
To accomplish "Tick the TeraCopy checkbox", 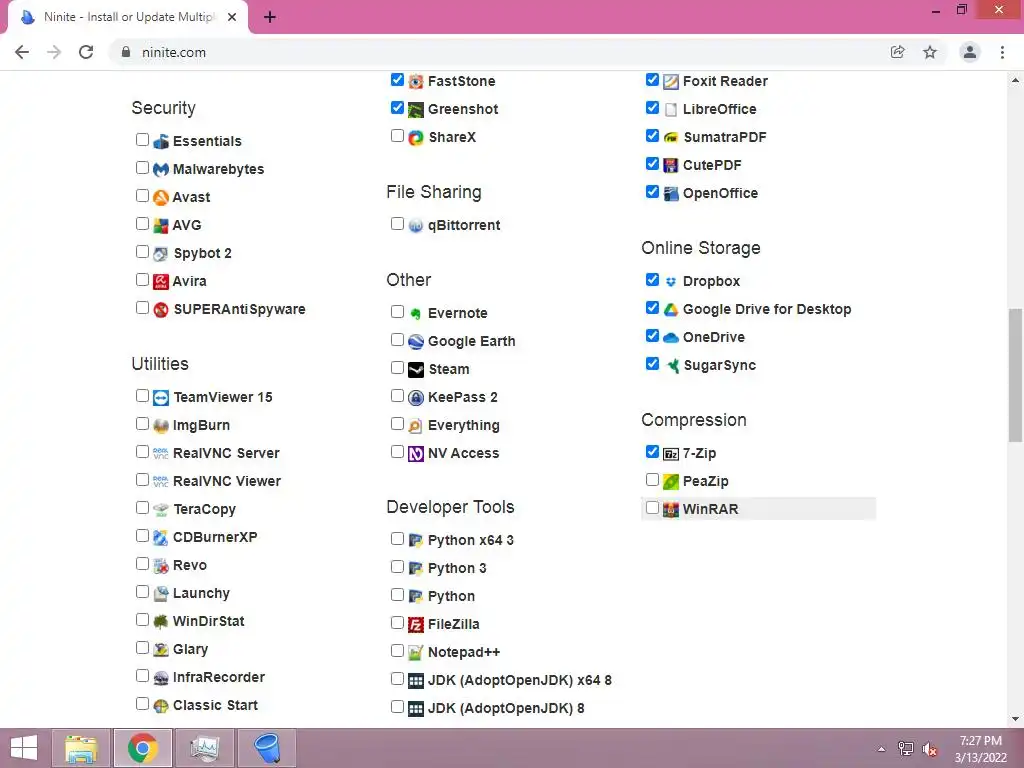I will (x=142, y=507).
